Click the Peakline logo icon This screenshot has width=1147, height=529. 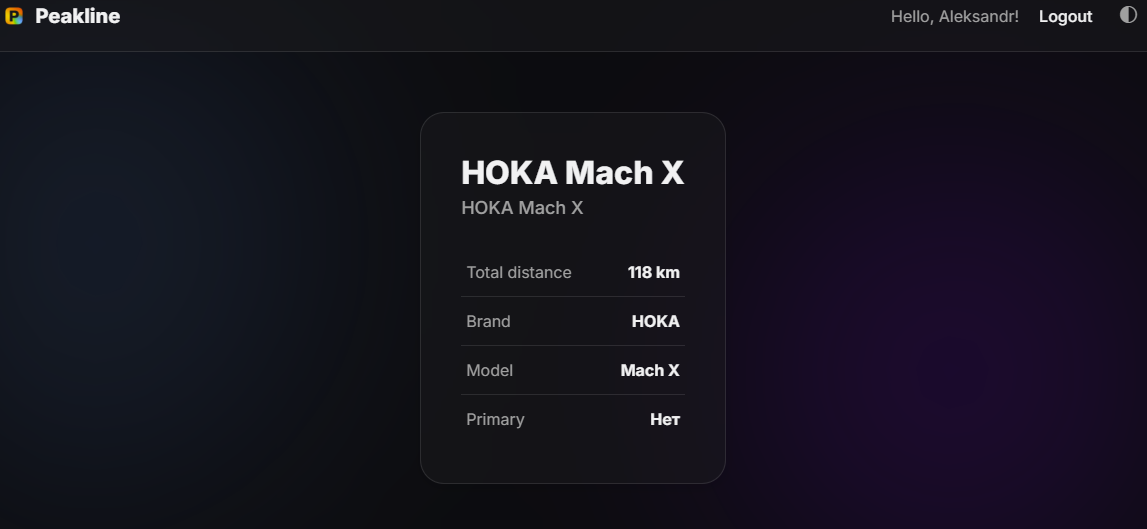[14, 16]
